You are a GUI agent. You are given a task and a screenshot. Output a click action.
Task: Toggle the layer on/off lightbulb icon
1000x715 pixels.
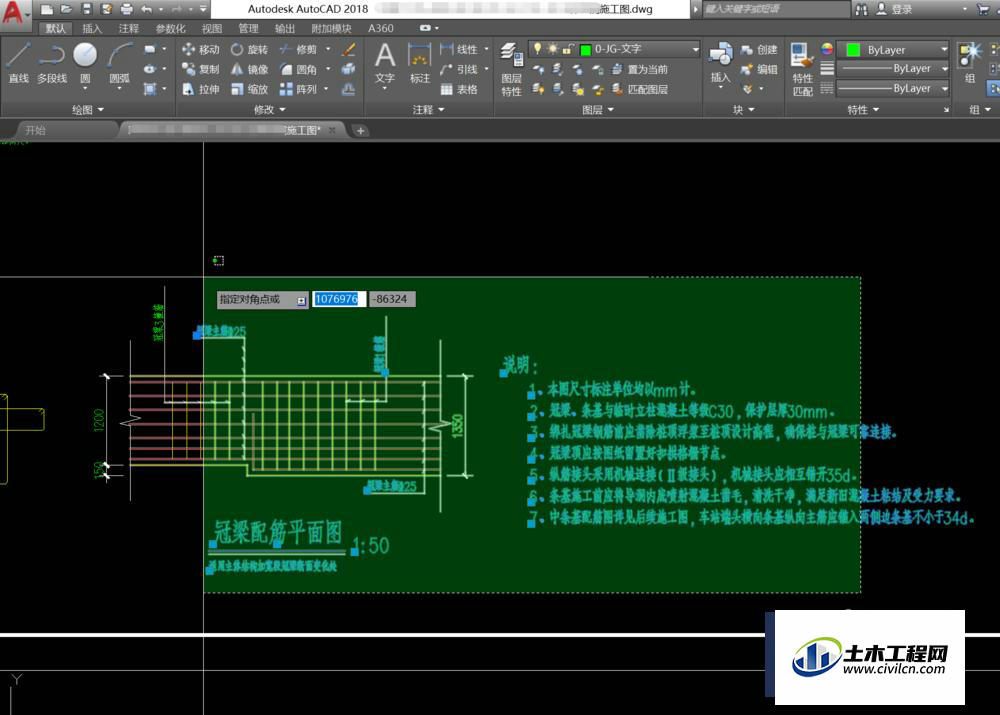coord(538,48)
